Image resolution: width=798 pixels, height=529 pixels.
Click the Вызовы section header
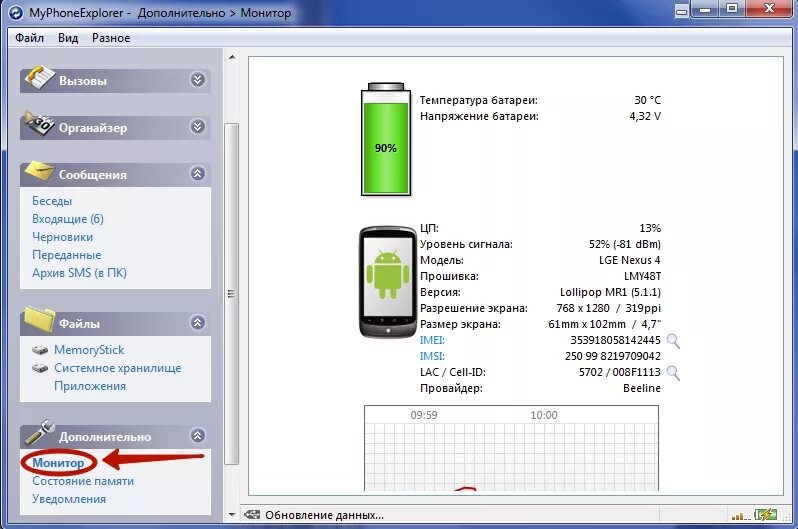click(x=115, y=80)
